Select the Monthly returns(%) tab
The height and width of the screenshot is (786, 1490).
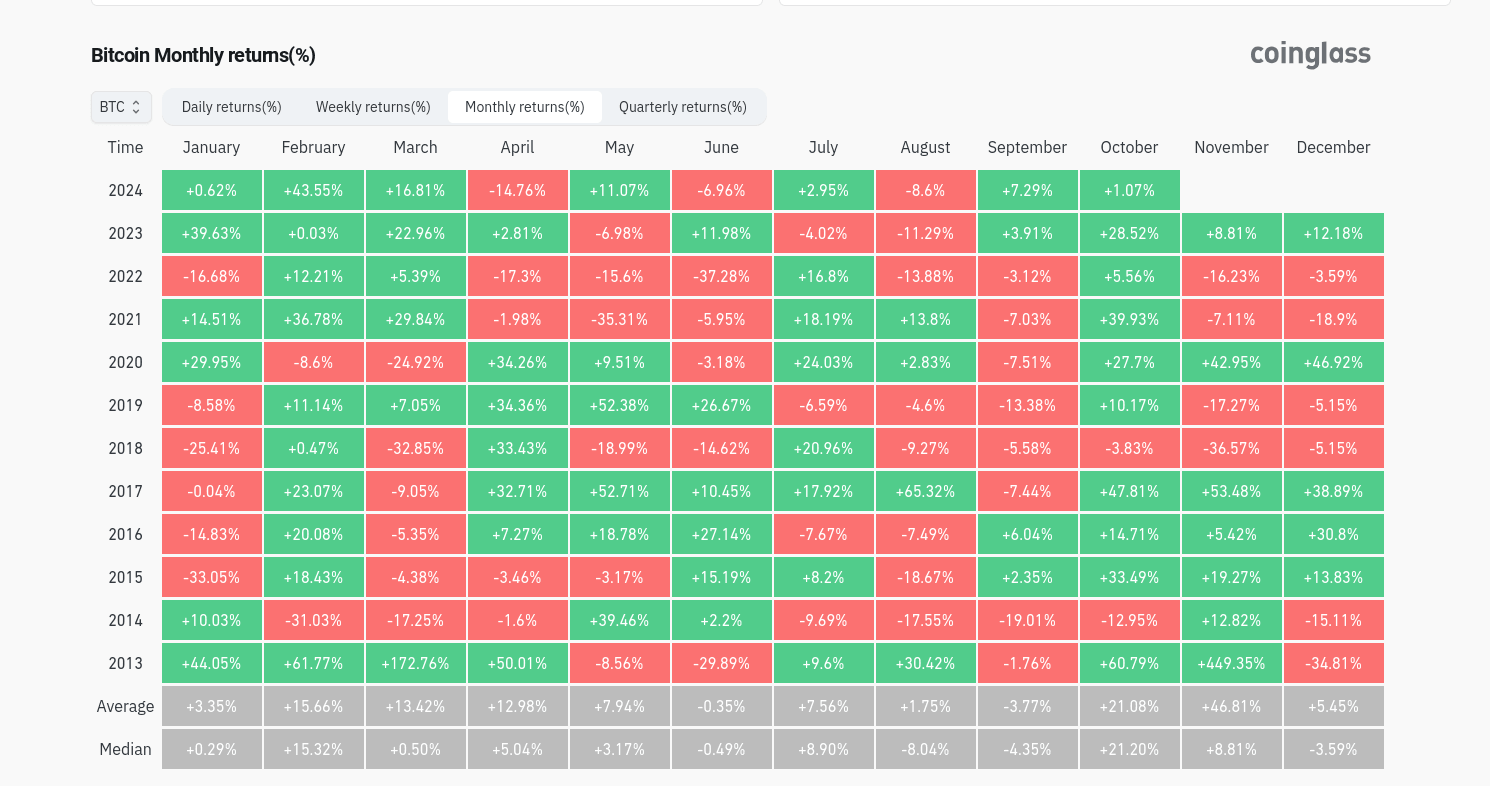[x=524, y=107]
